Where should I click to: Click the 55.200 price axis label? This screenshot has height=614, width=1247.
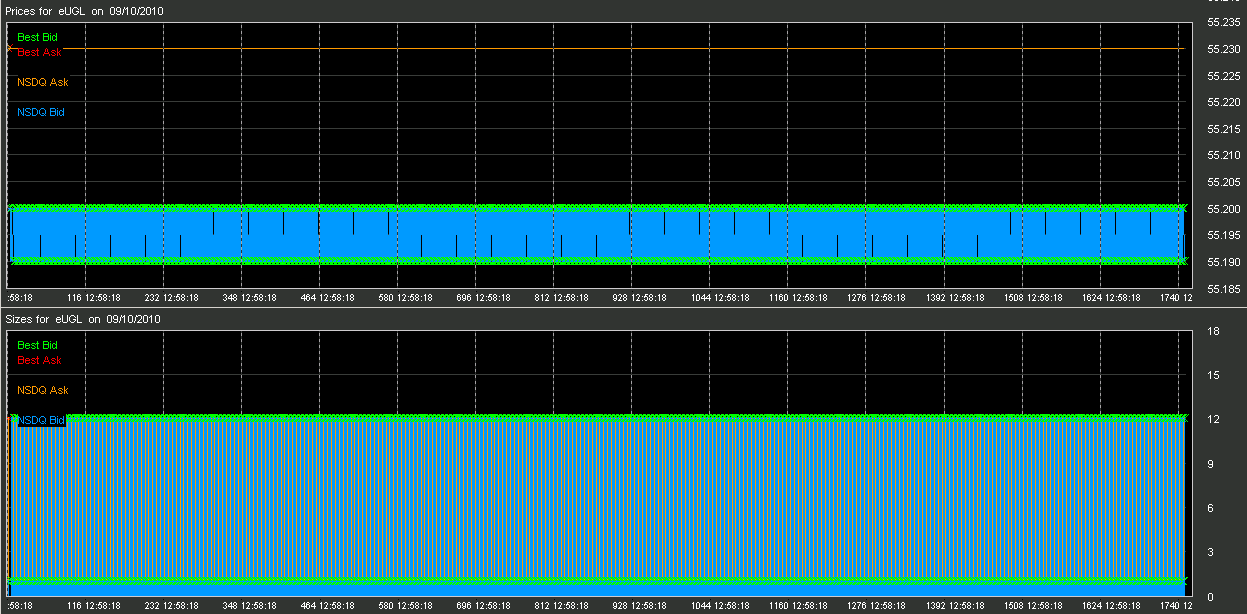(x=1224, y=209)
